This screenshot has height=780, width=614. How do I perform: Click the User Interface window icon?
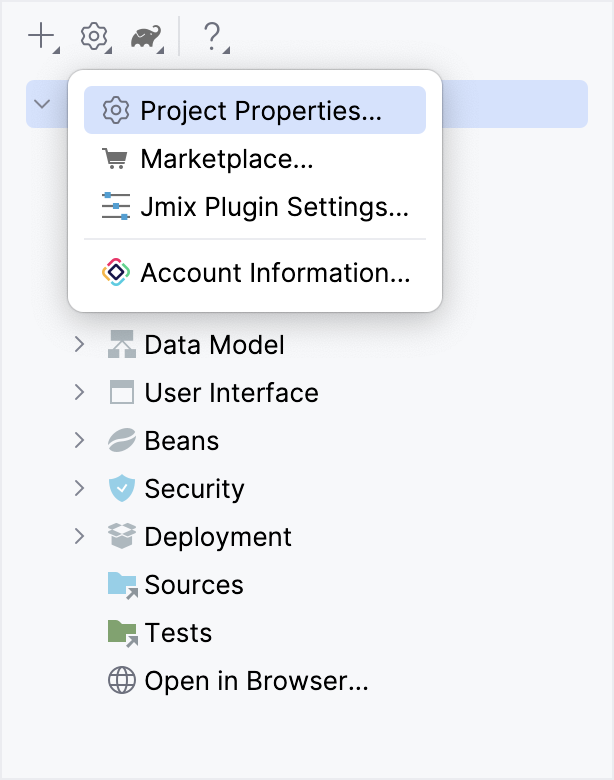[x=122, y=393]
